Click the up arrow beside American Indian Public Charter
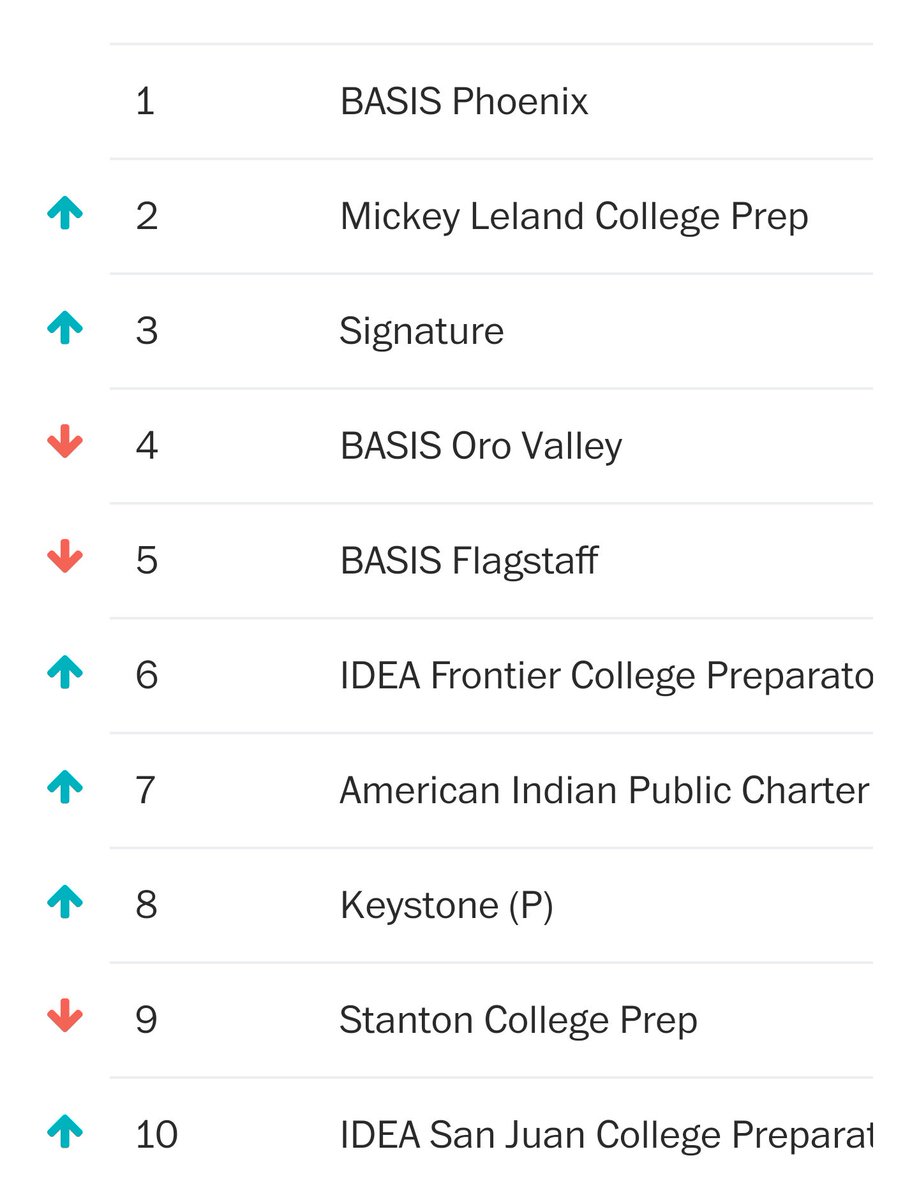919x1200 pixels. (65, 788)
